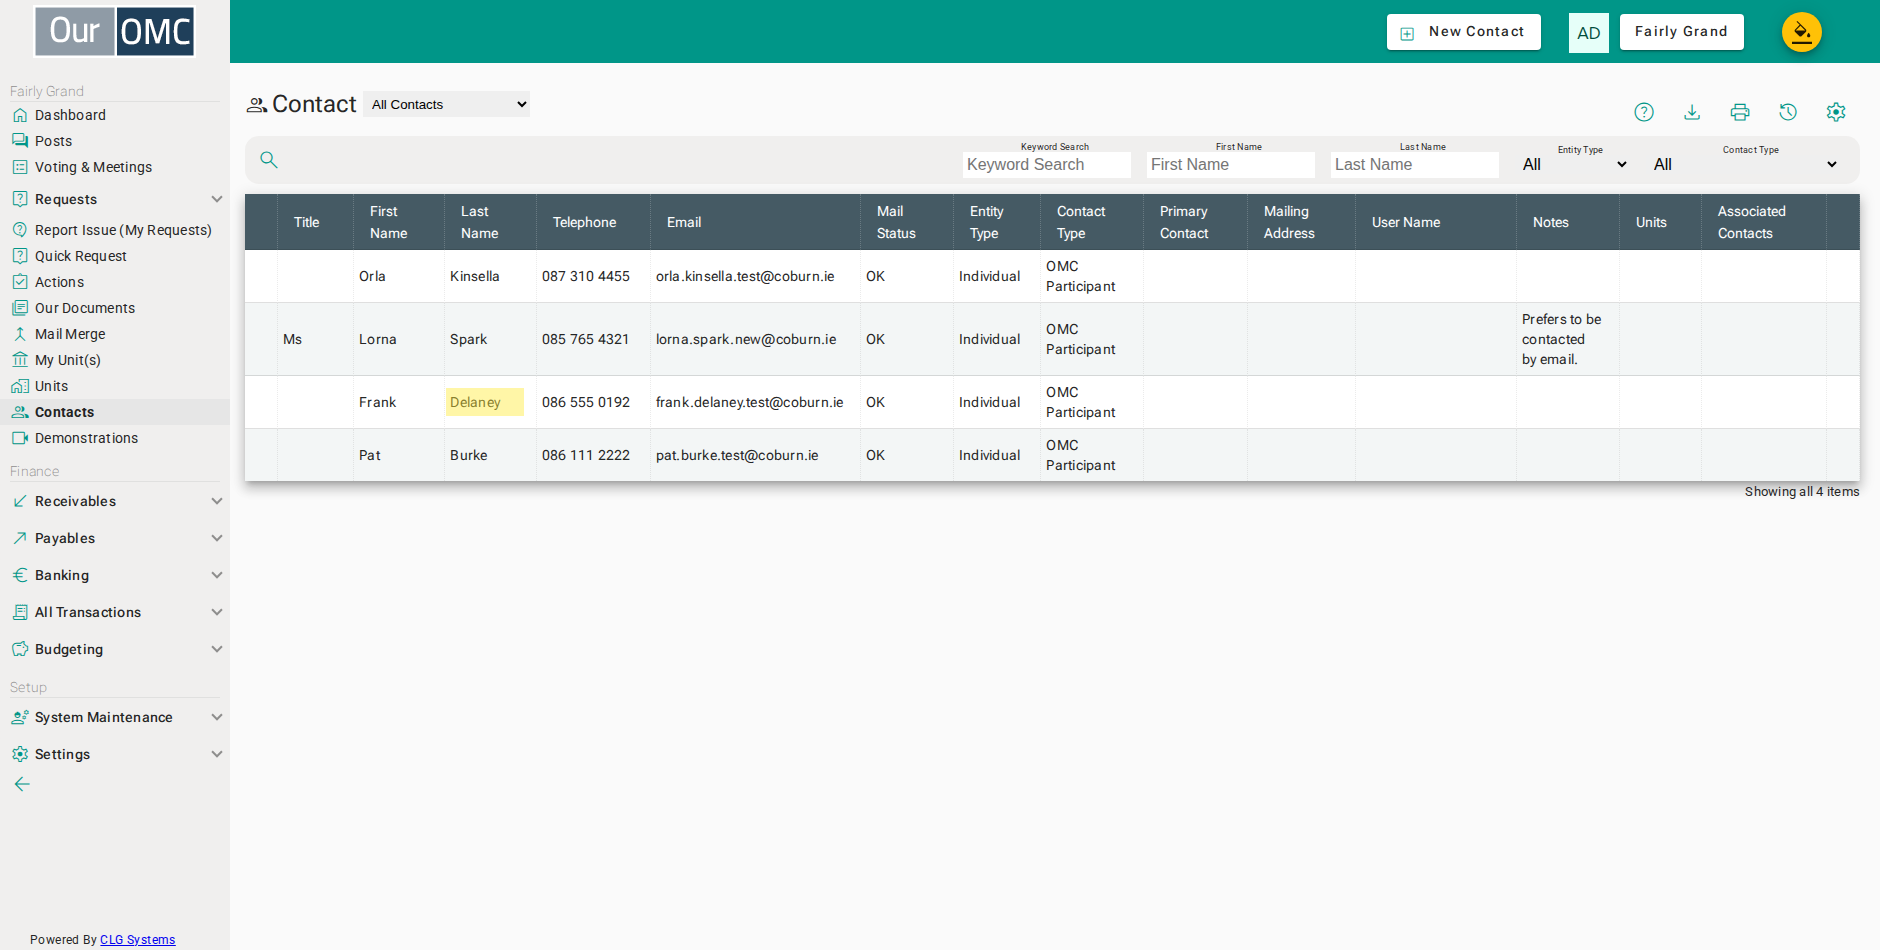Click the search magnifier icon
The height and width of the screenshot is (950, 1880).
[269, 159]
